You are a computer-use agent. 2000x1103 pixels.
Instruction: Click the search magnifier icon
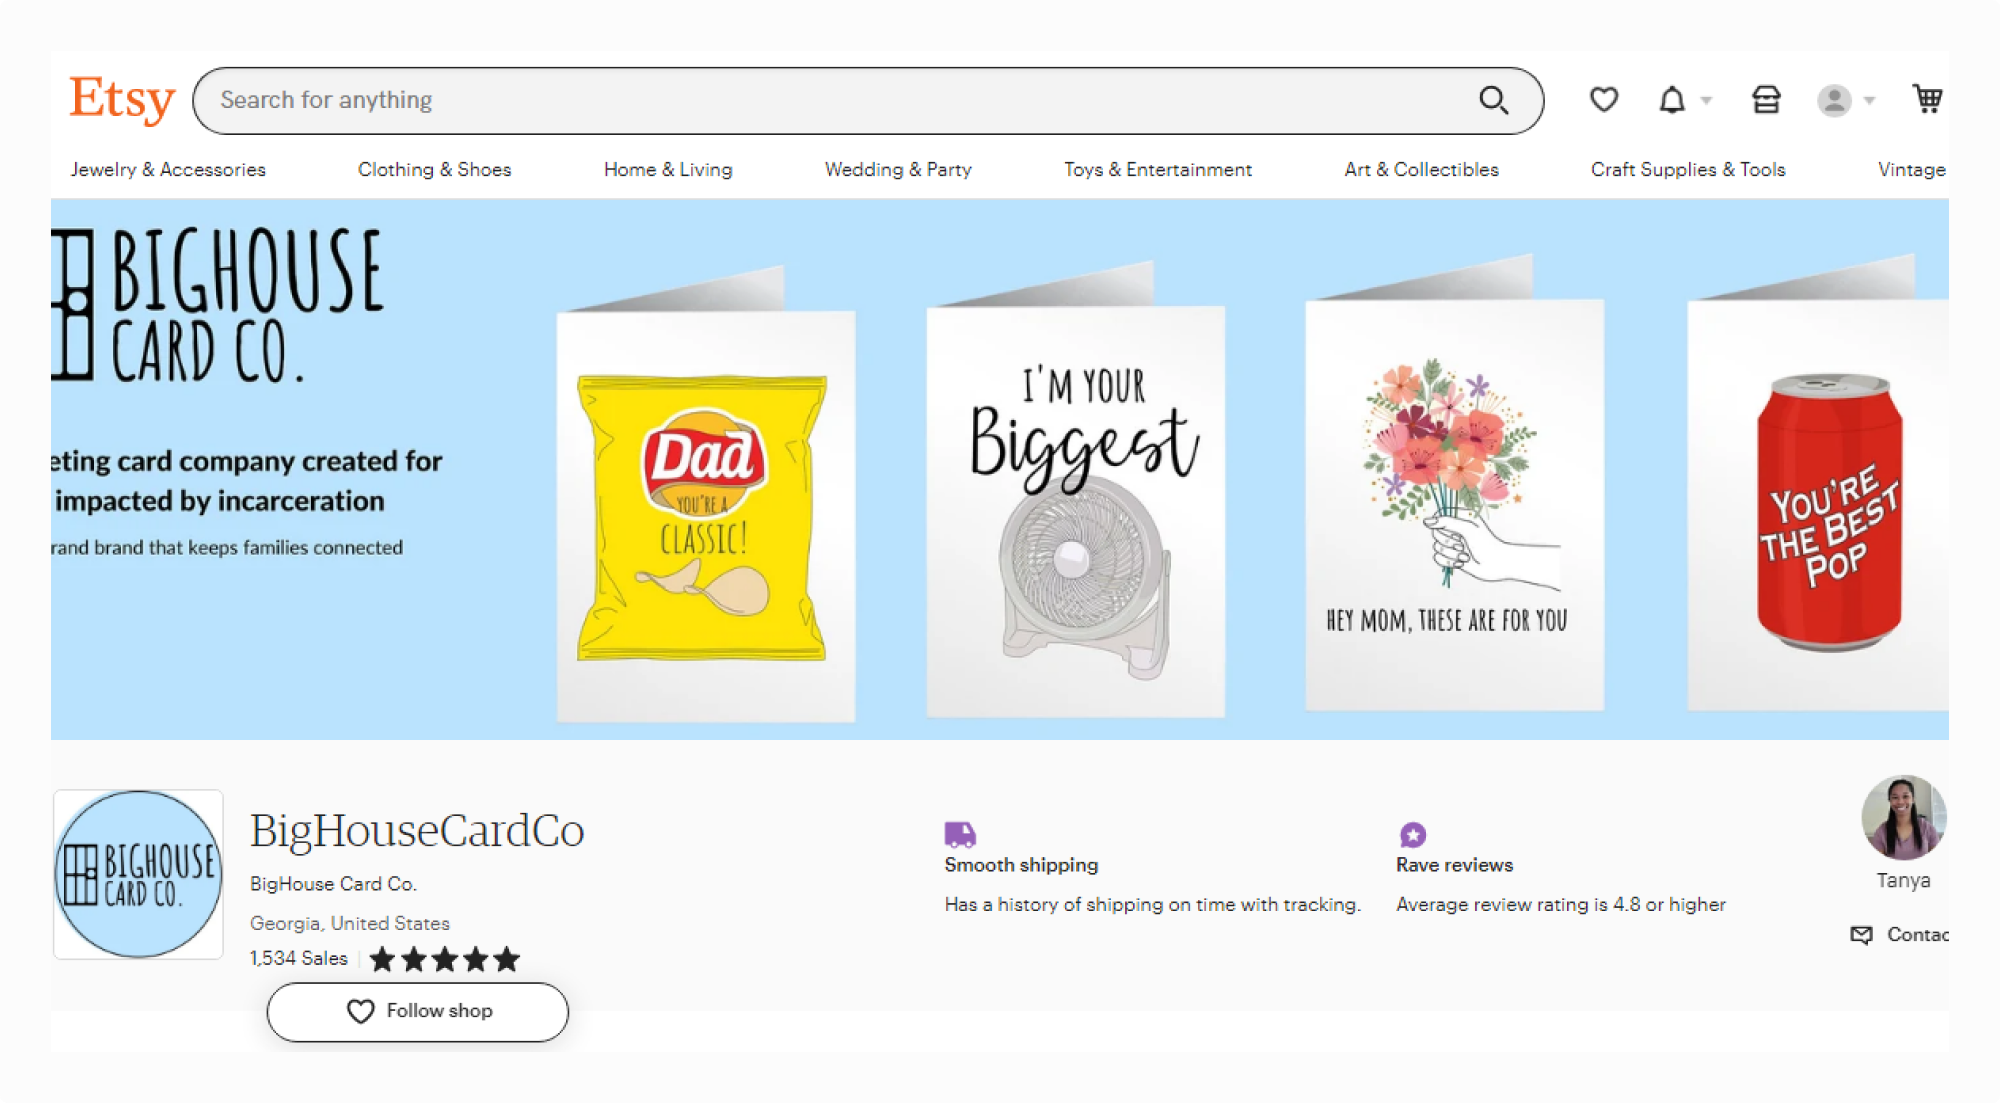[1494, 100]
